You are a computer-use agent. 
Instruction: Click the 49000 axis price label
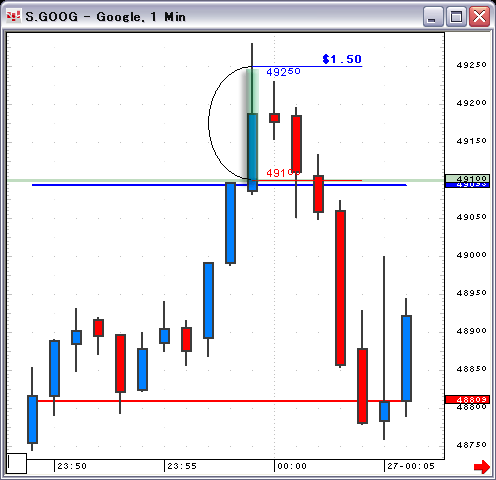click(471, 255)
